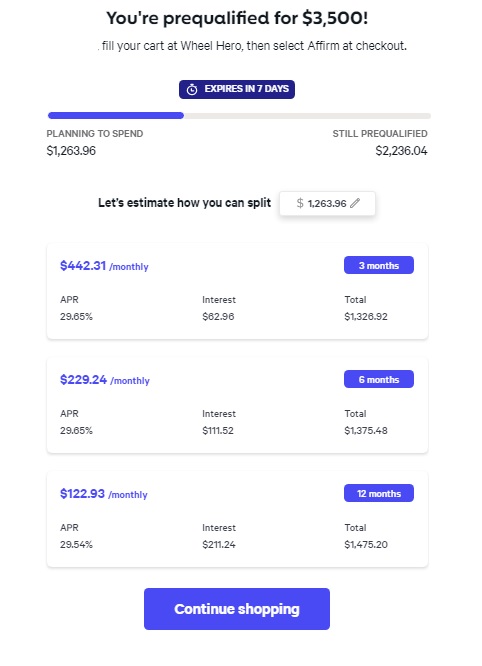
Task: Click the Continue shopping button
Action: coord(237,609)
